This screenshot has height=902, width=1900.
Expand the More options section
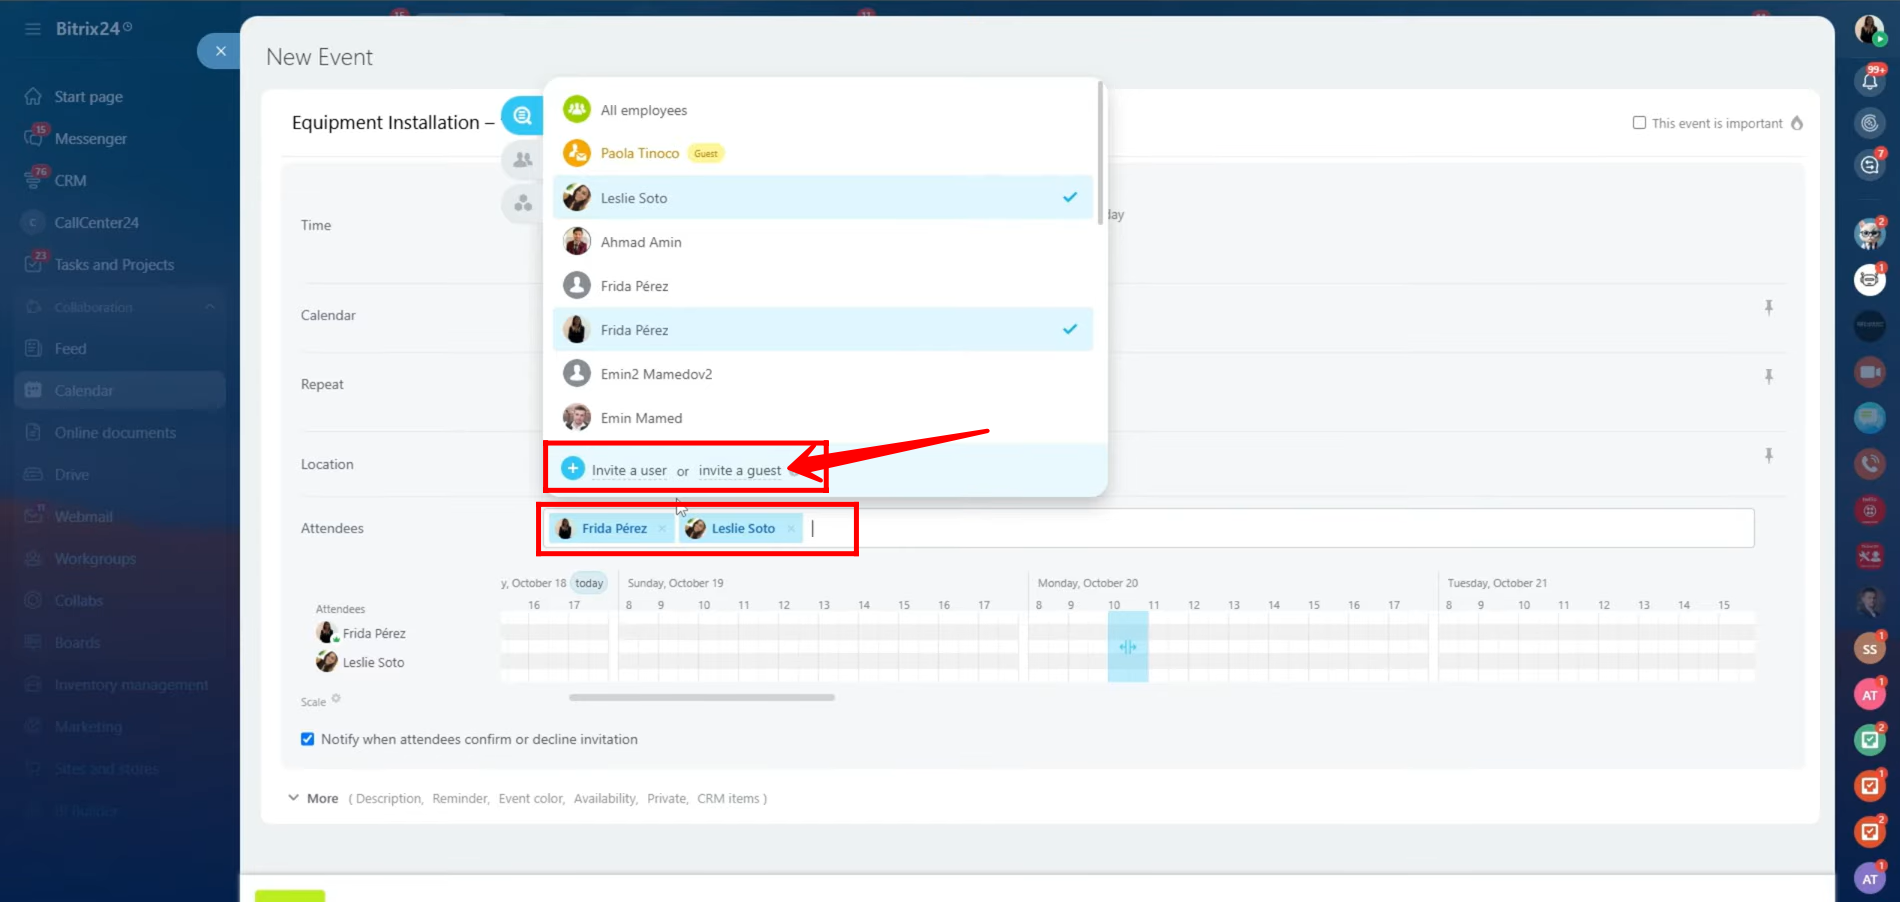click(x=313, y=798)
